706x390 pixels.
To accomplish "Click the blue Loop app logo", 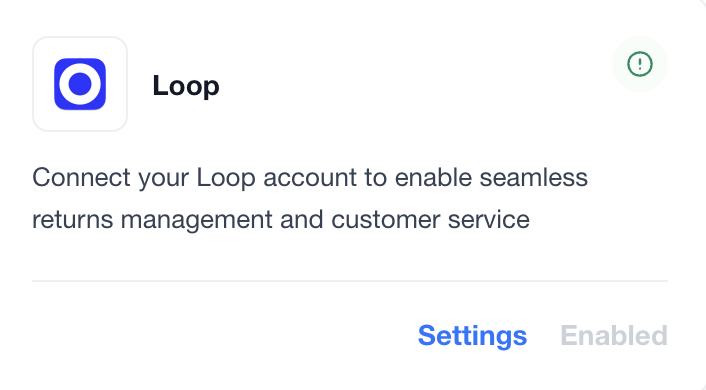I will [80, 84].
